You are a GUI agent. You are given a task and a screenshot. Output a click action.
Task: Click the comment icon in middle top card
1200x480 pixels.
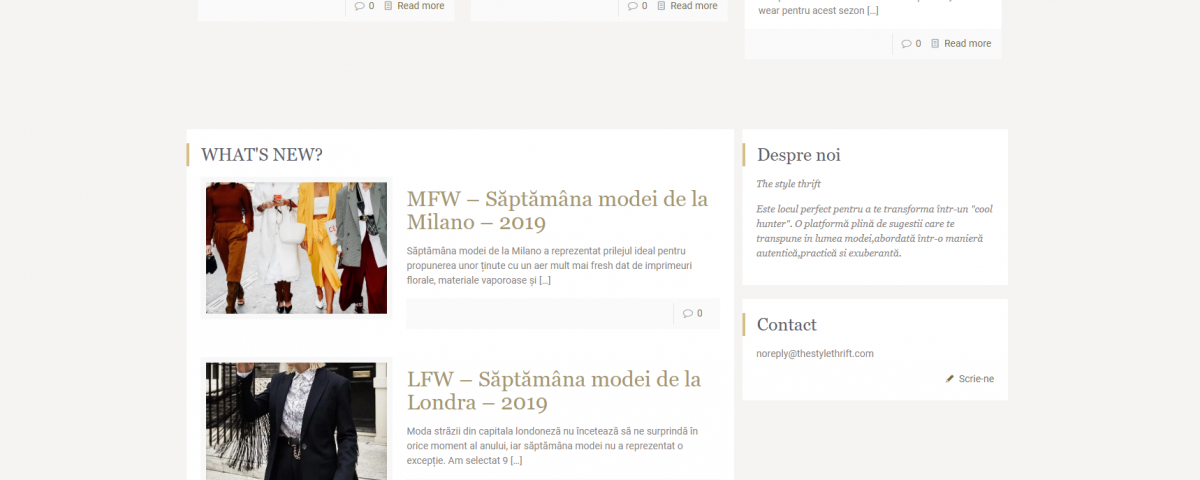(x=633, y=6)
